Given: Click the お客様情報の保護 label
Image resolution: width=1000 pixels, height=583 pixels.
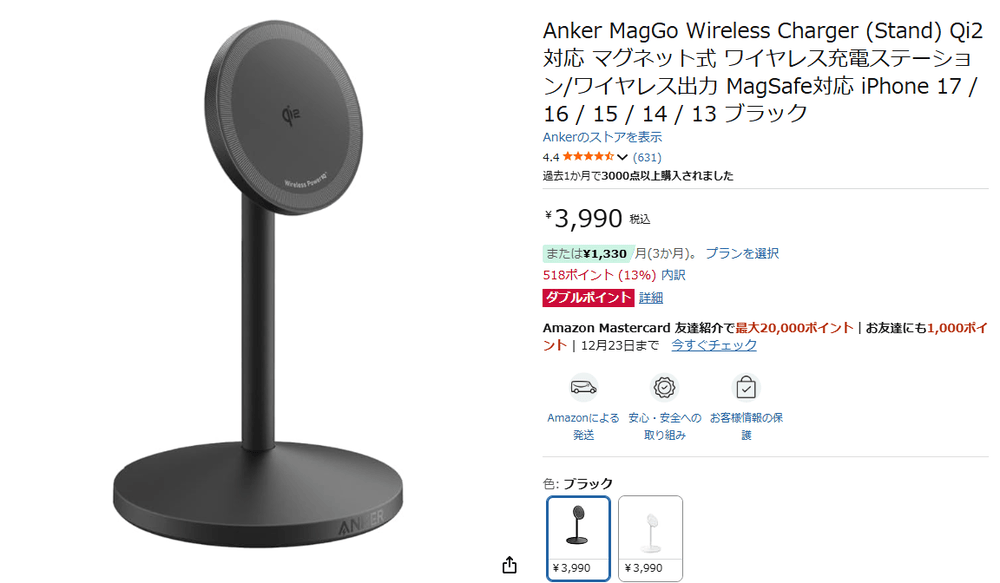Looking at the screenshot, I should click(x=746, y=426).
